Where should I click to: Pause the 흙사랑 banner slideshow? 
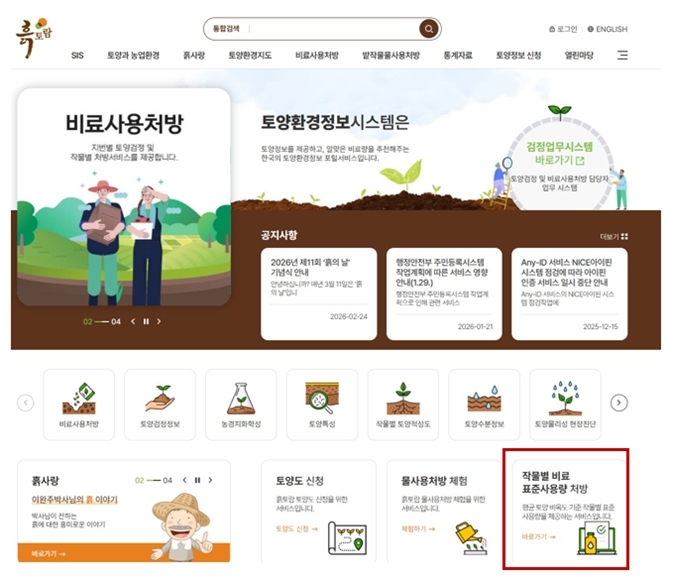(197, 480)
